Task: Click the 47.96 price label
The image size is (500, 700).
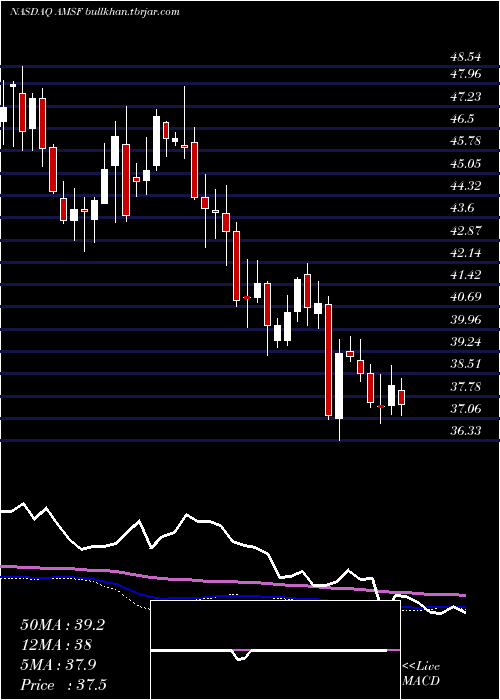Action: pyautogui.click(x=466, y=74)
